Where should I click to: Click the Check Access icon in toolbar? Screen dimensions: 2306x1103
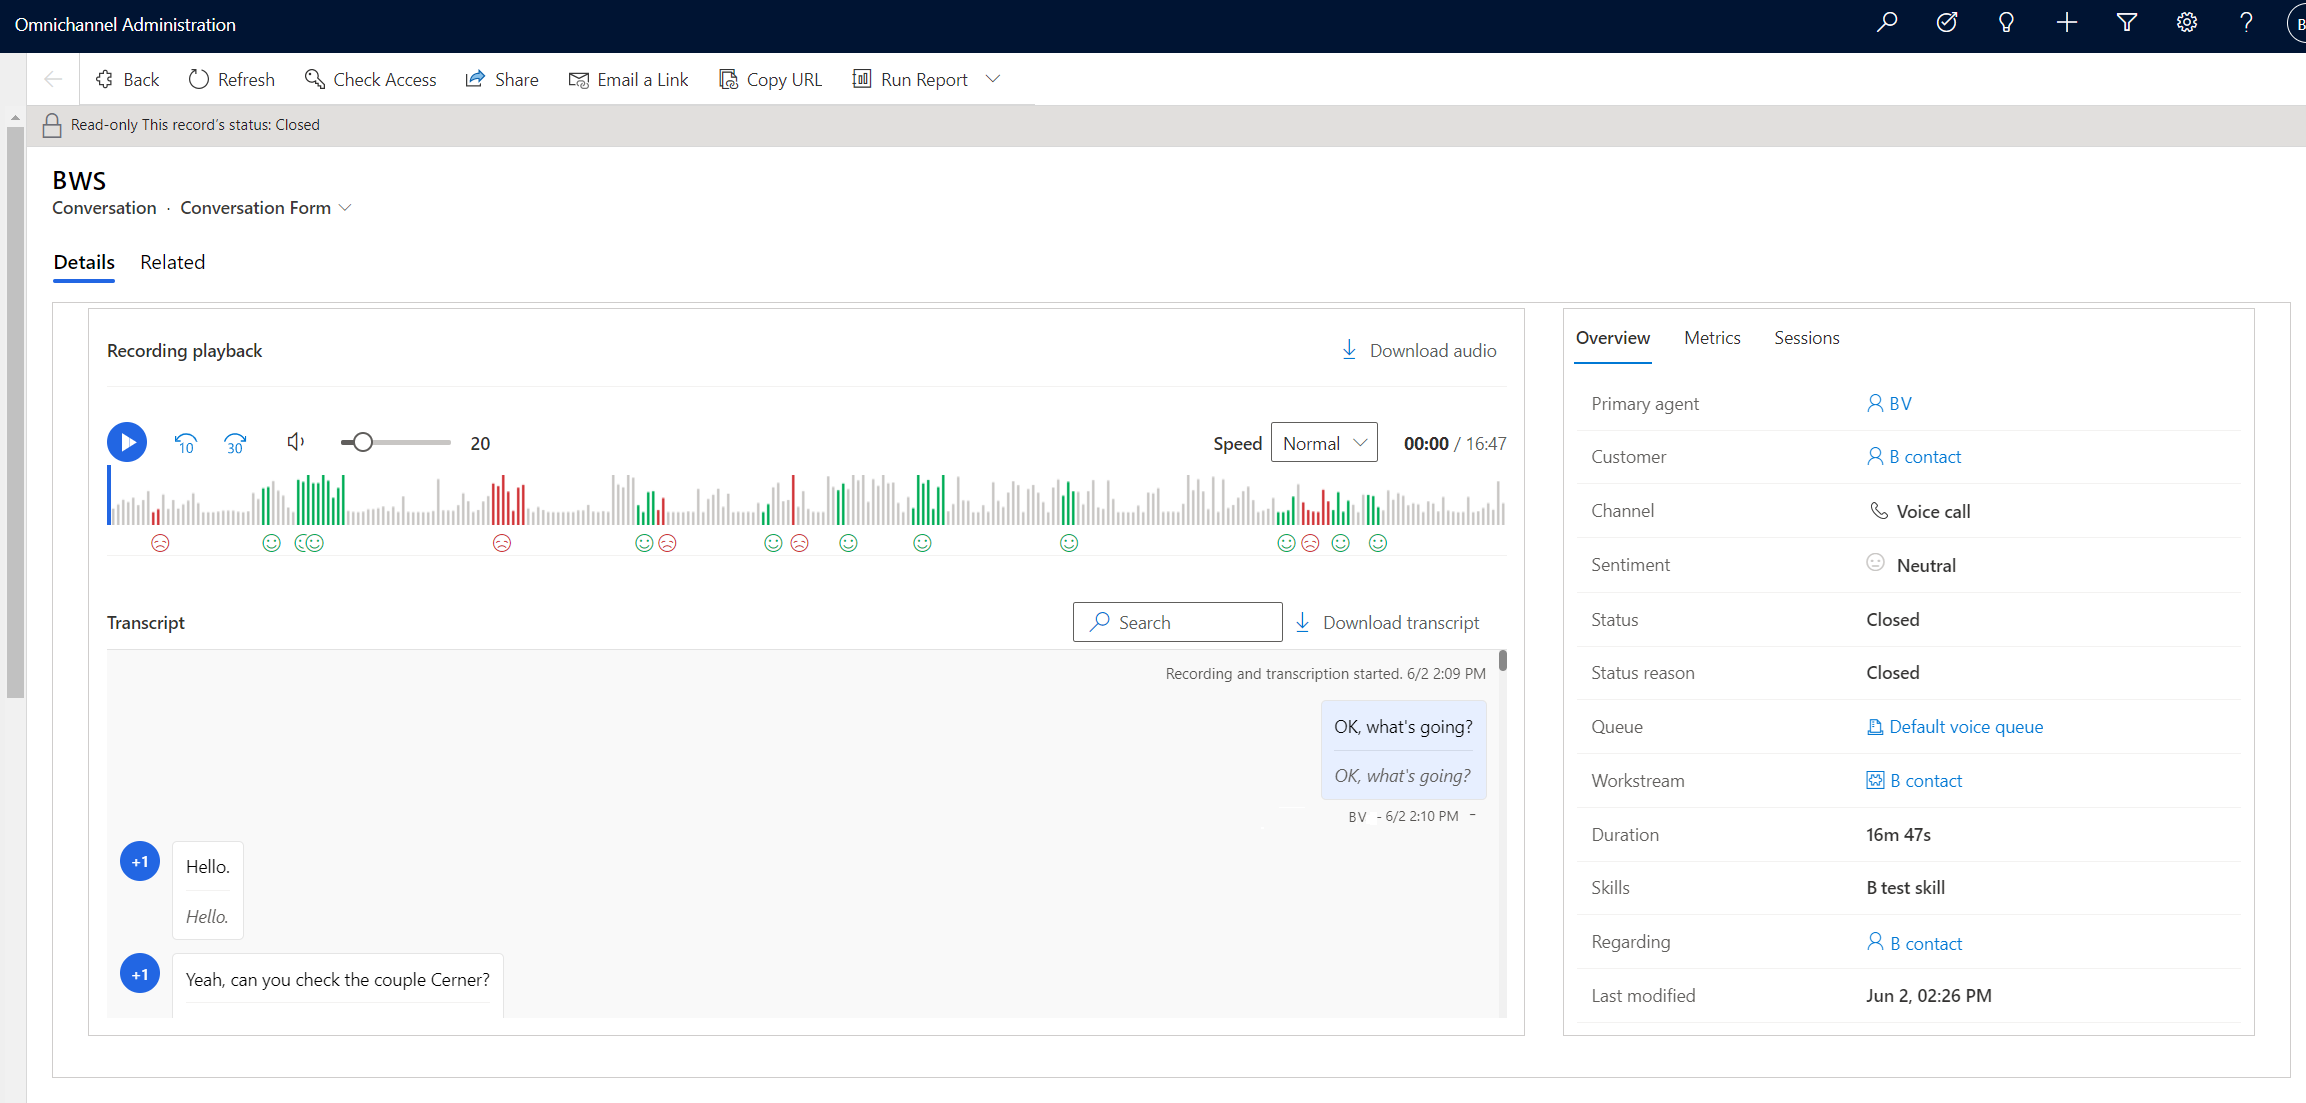pyautogui.click(x=312, y=79)
